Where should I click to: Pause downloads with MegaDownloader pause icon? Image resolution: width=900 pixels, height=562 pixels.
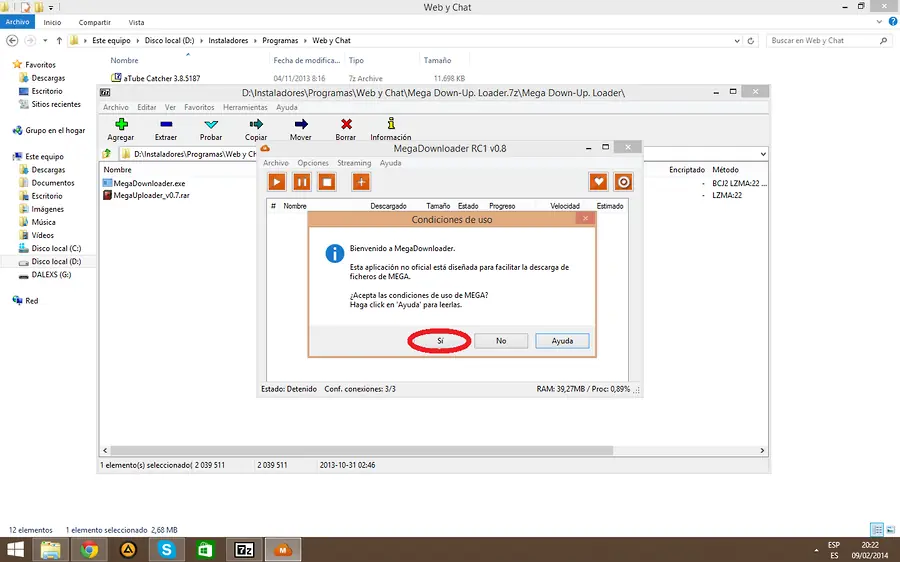tap(302, 182)
